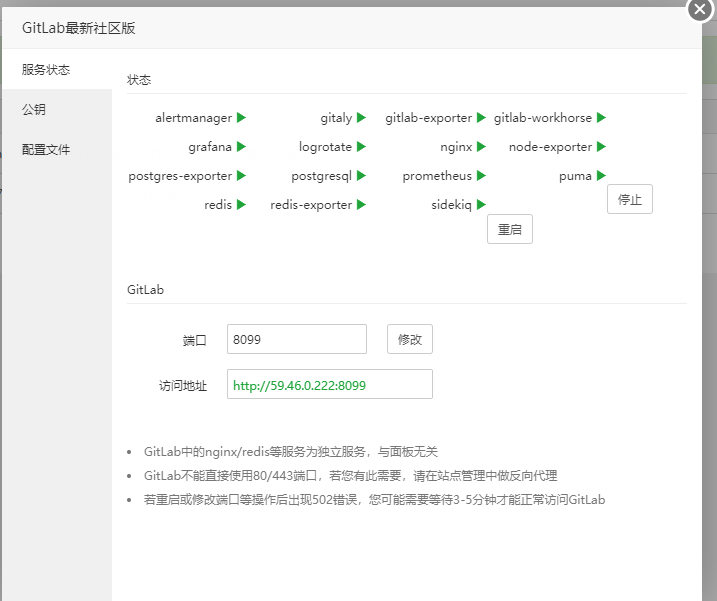Open the 配置文件 tab
This screenshot has width=717, height=601.
57,150
